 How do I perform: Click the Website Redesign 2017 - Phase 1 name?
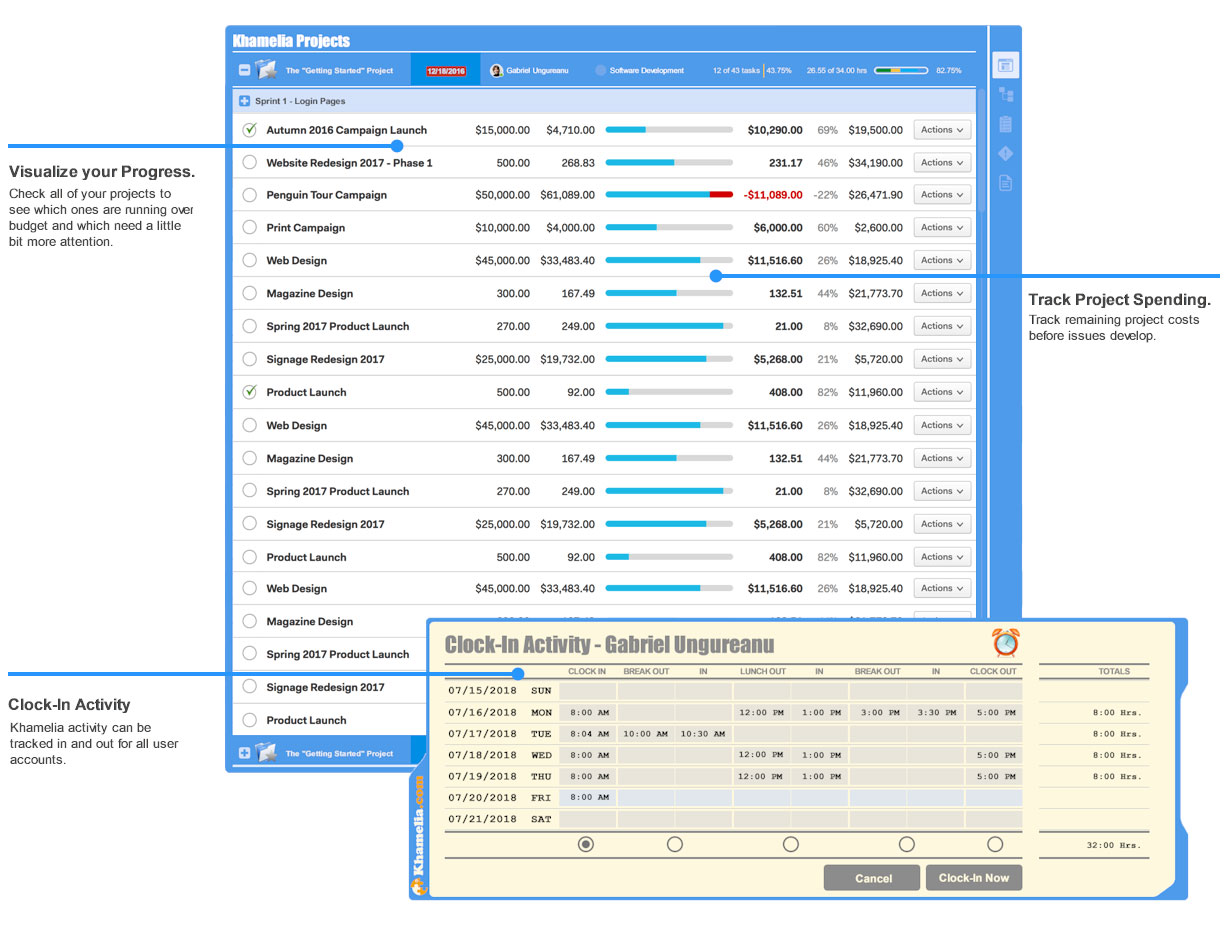pyautogui.click(x=349, y=162)
